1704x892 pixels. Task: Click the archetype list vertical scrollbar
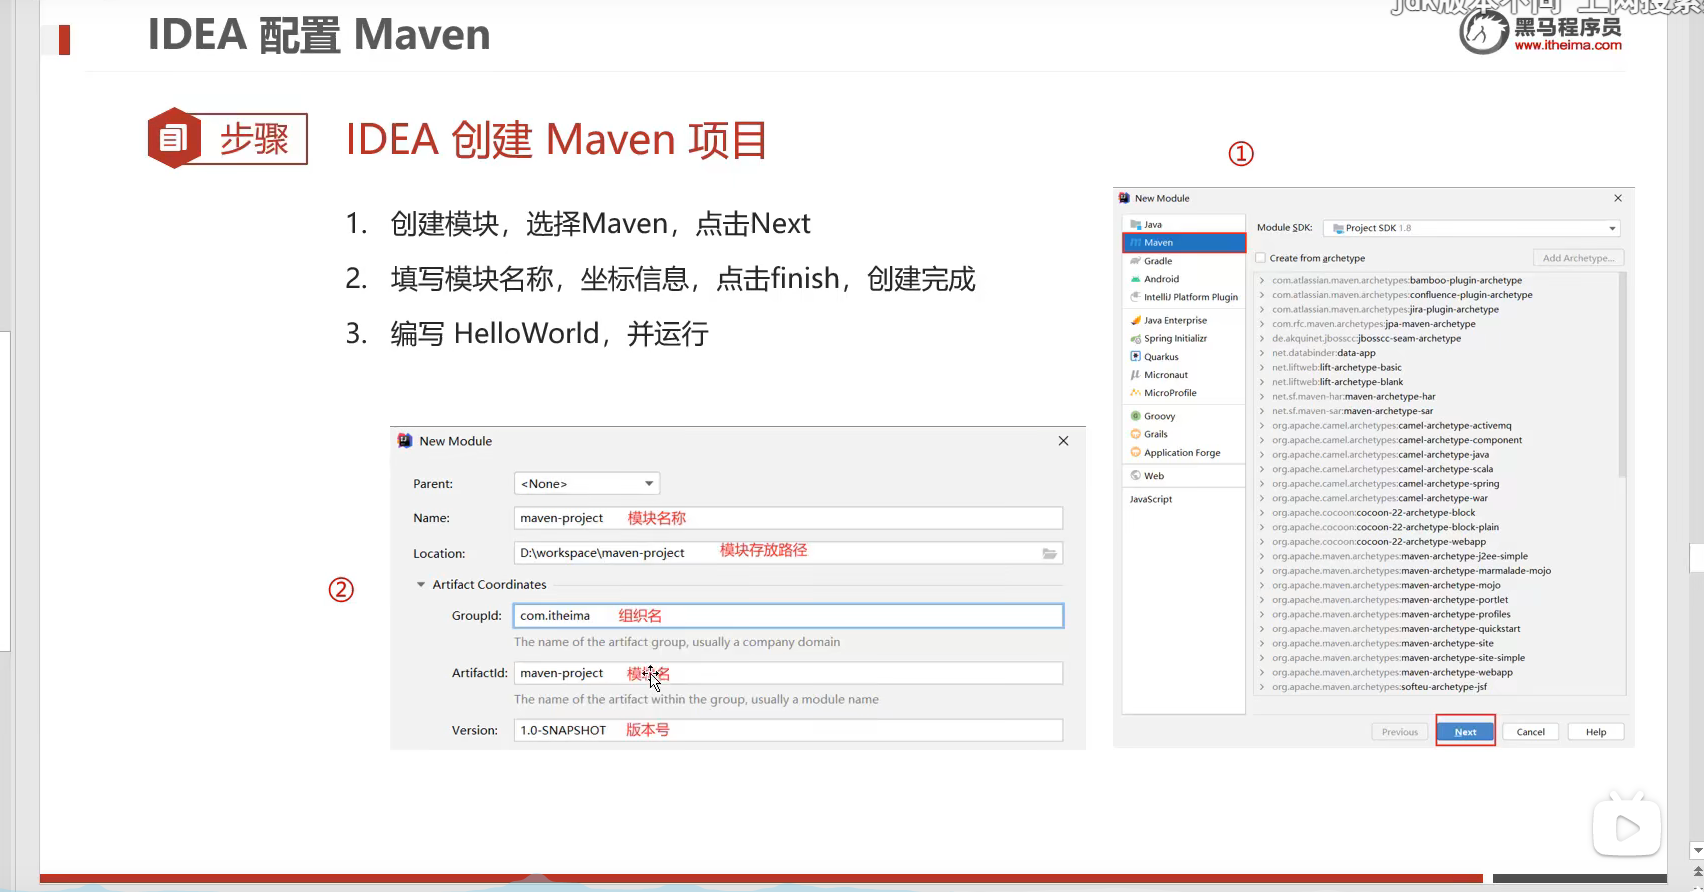point(1621,375)
